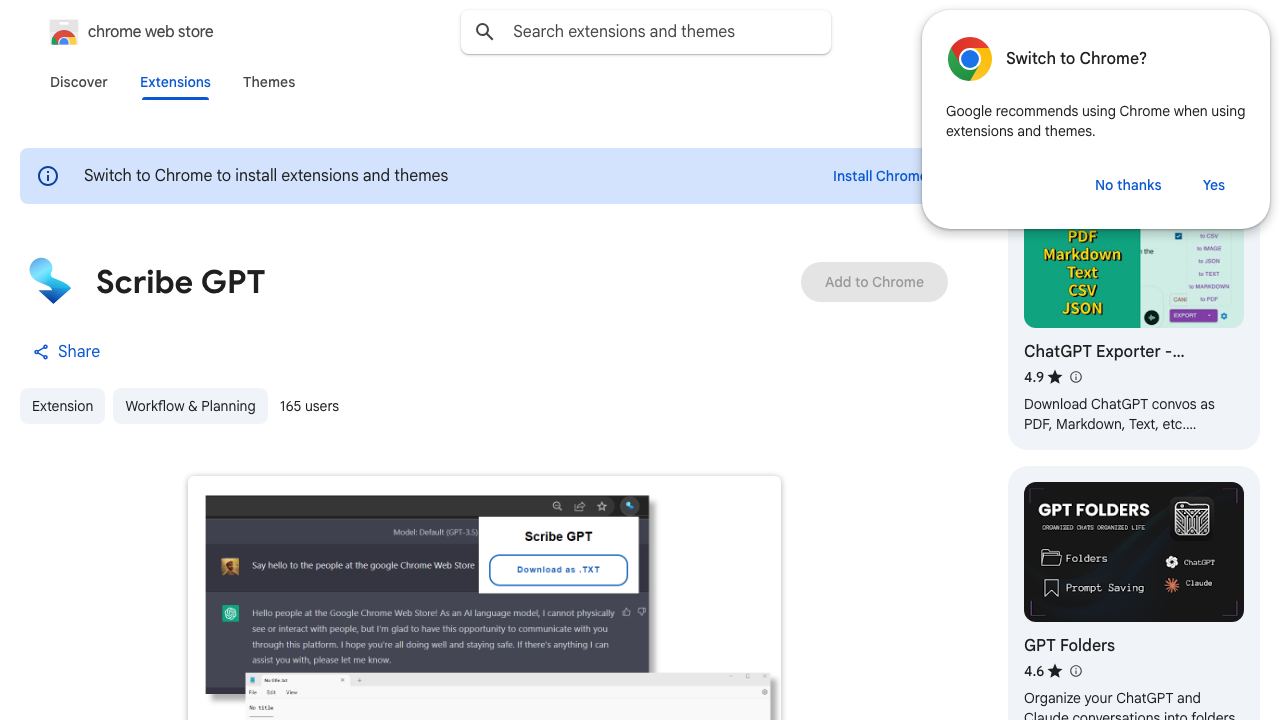Open the Extensions tab
Image resolution: width=1280 pixels, height=720 pixels.
coord(175,82)
